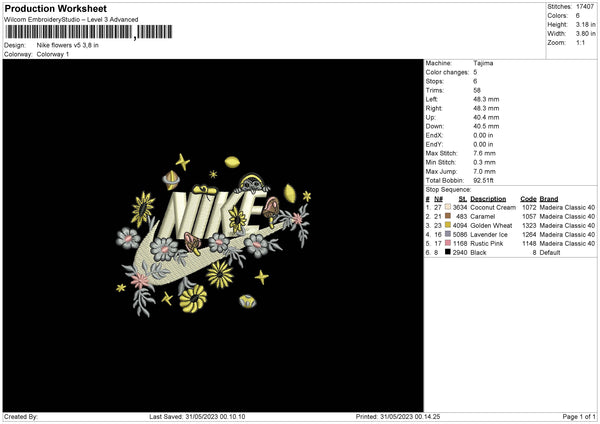Click the Max Stitch value '7.6 mm'
600x424 pixels.
click(484, 153)
